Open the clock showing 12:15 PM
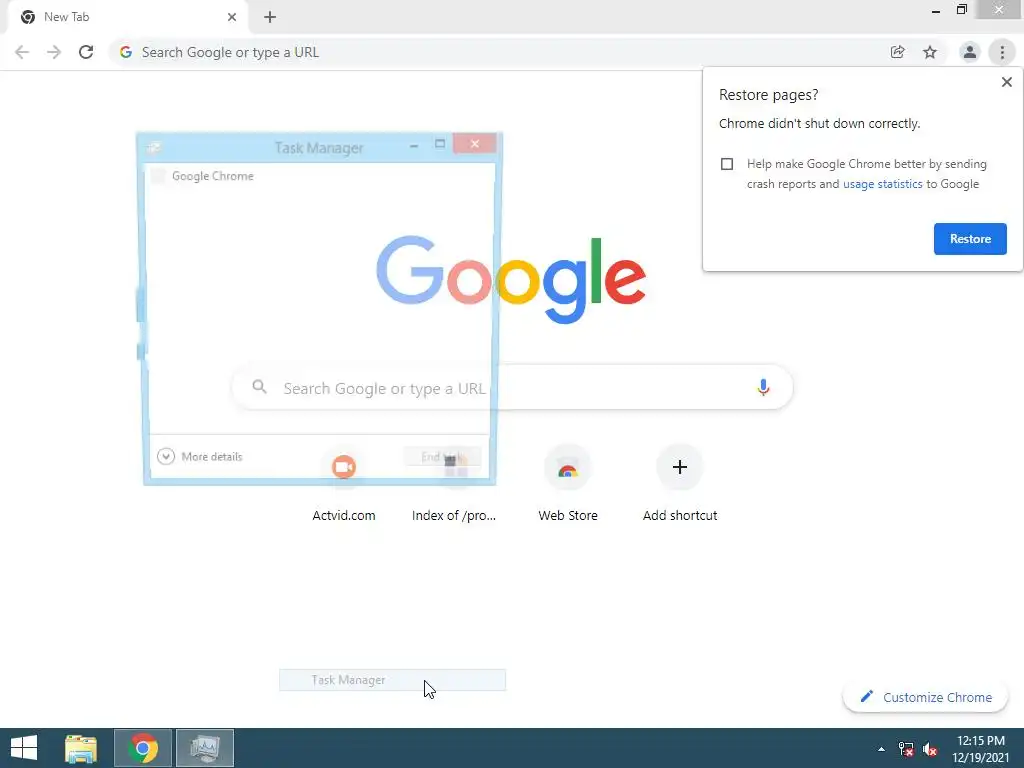Screen dimensions: 1024x768 pyautogui.click(x=981, y=749)
